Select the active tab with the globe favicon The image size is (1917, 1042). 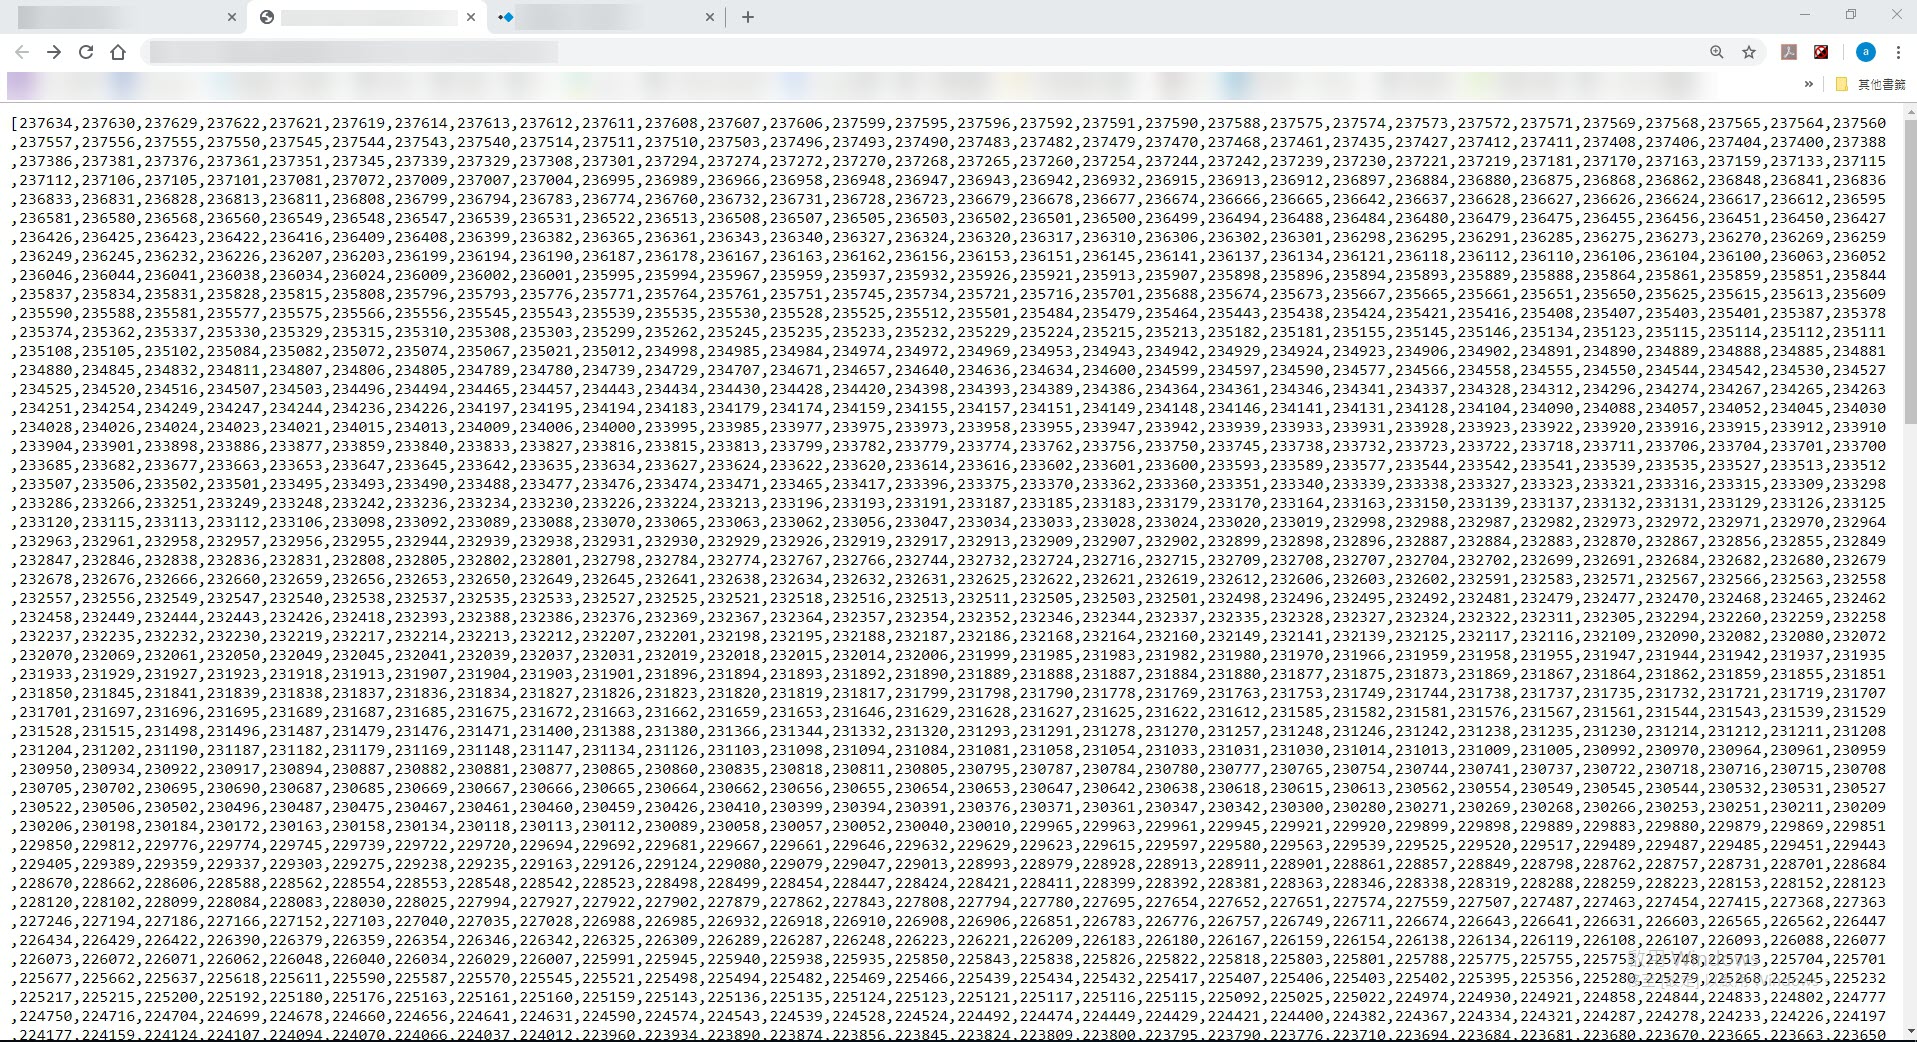(x=367, y=17)
